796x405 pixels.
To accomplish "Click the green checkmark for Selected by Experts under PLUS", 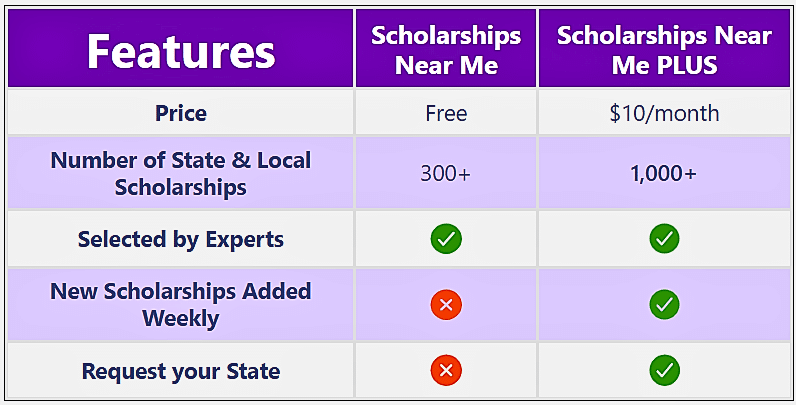I will click(664, 239).
